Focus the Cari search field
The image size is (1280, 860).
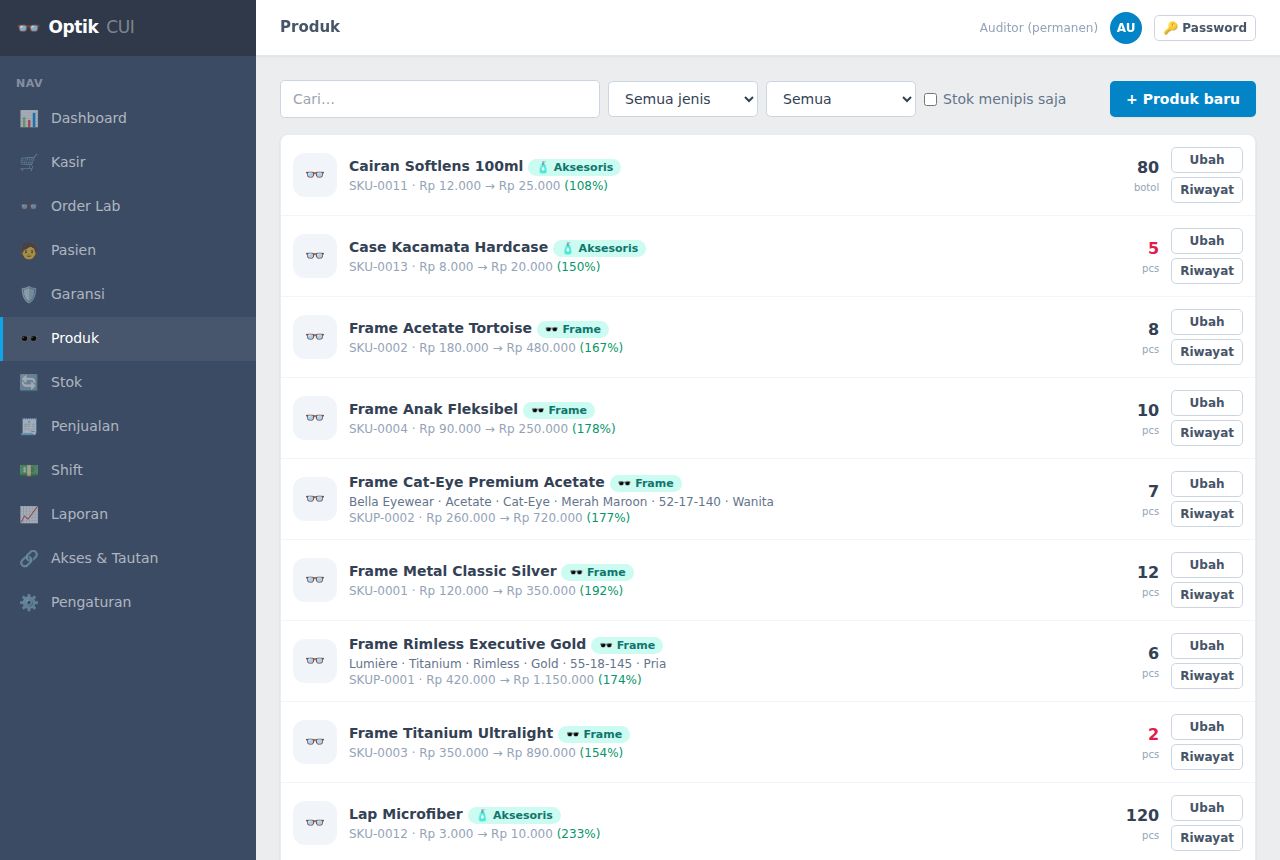coord(440,99)
